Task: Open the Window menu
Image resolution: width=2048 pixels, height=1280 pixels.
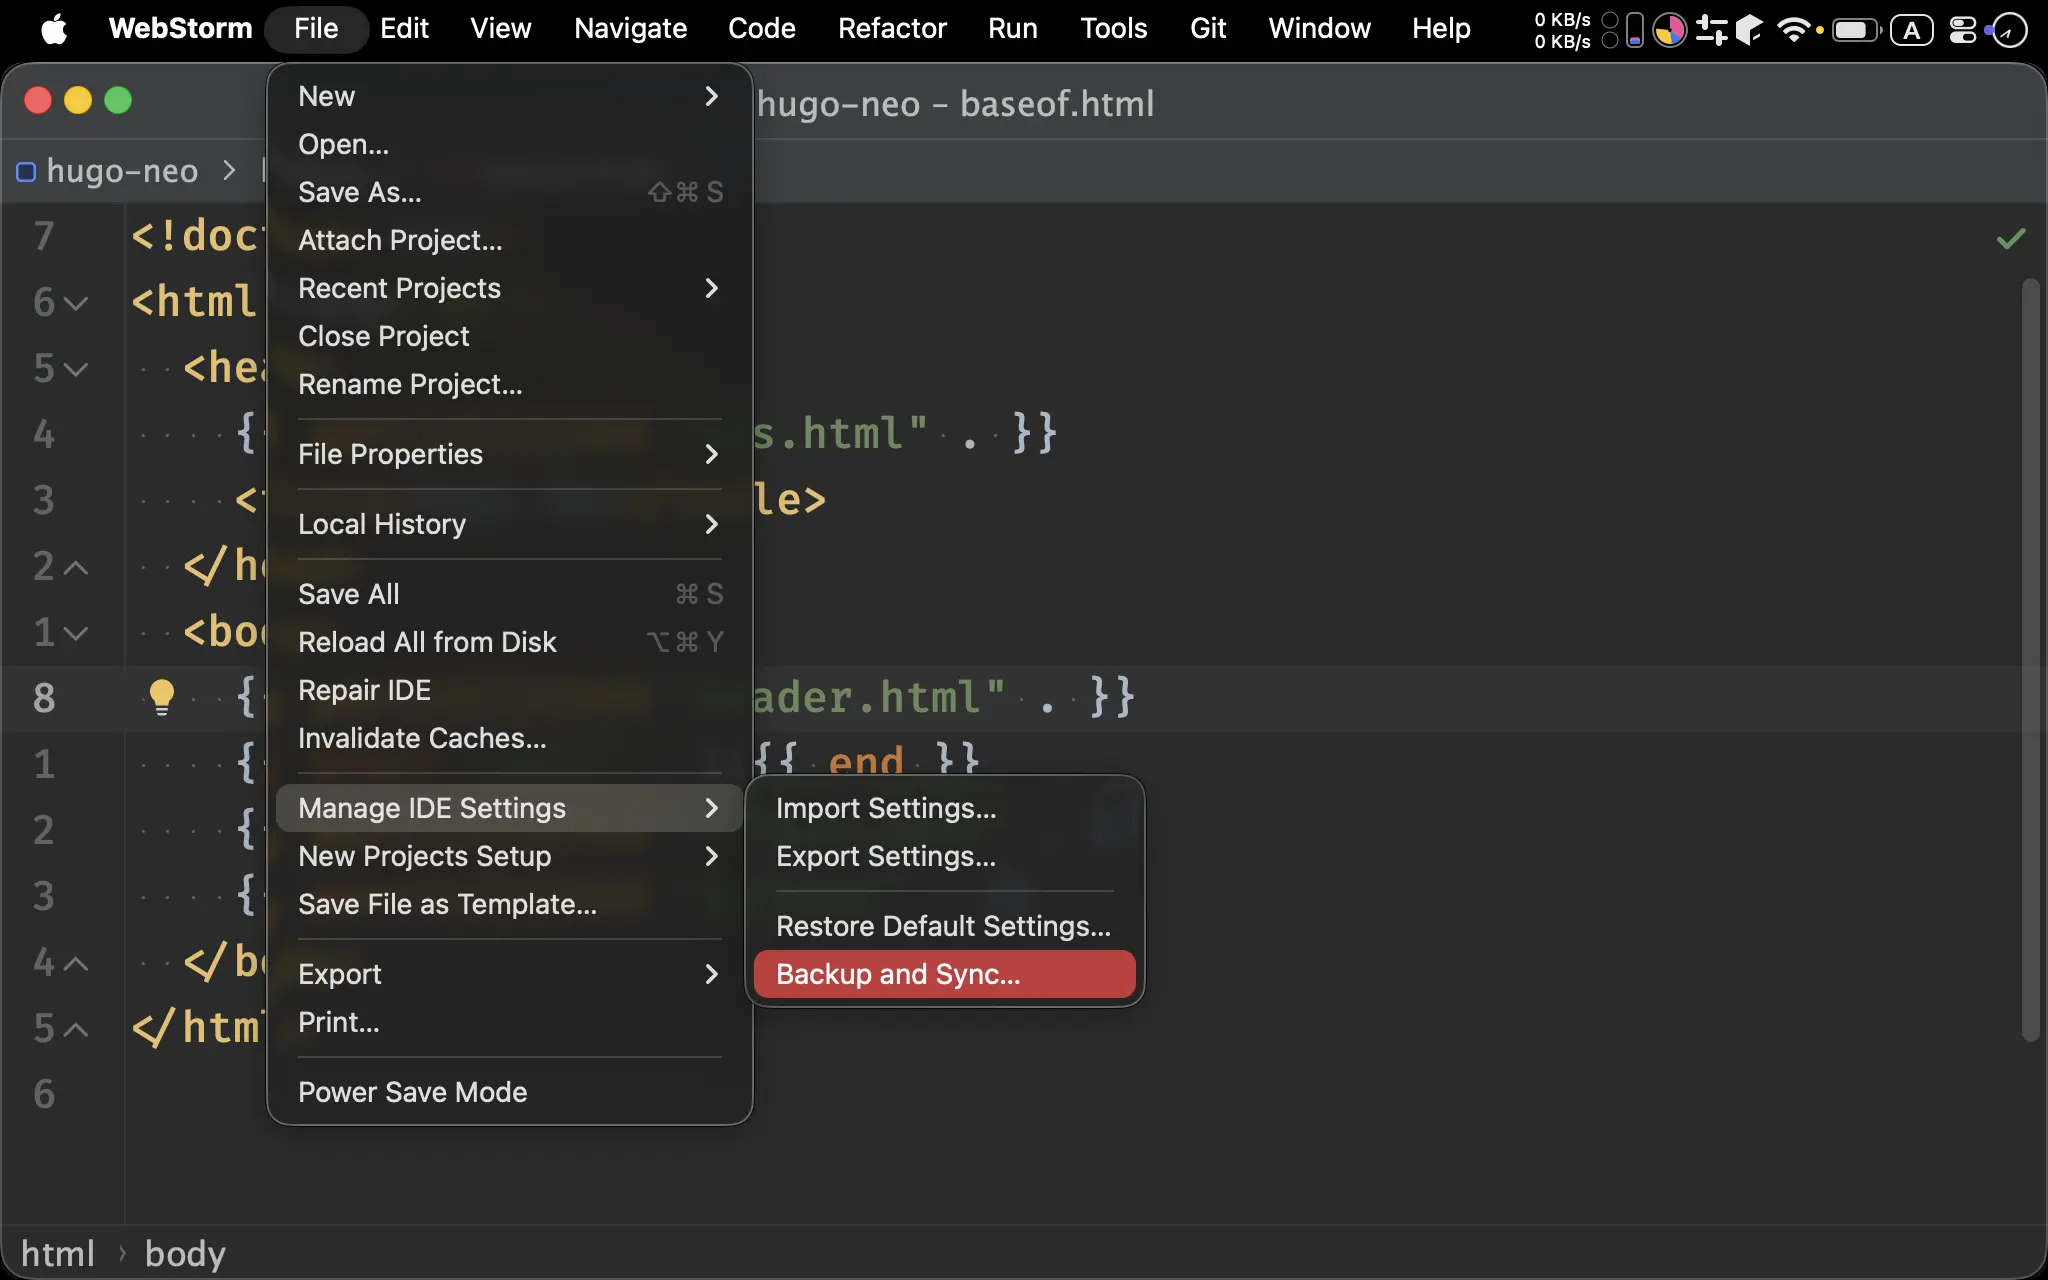Action: [x=1320, y=29]
